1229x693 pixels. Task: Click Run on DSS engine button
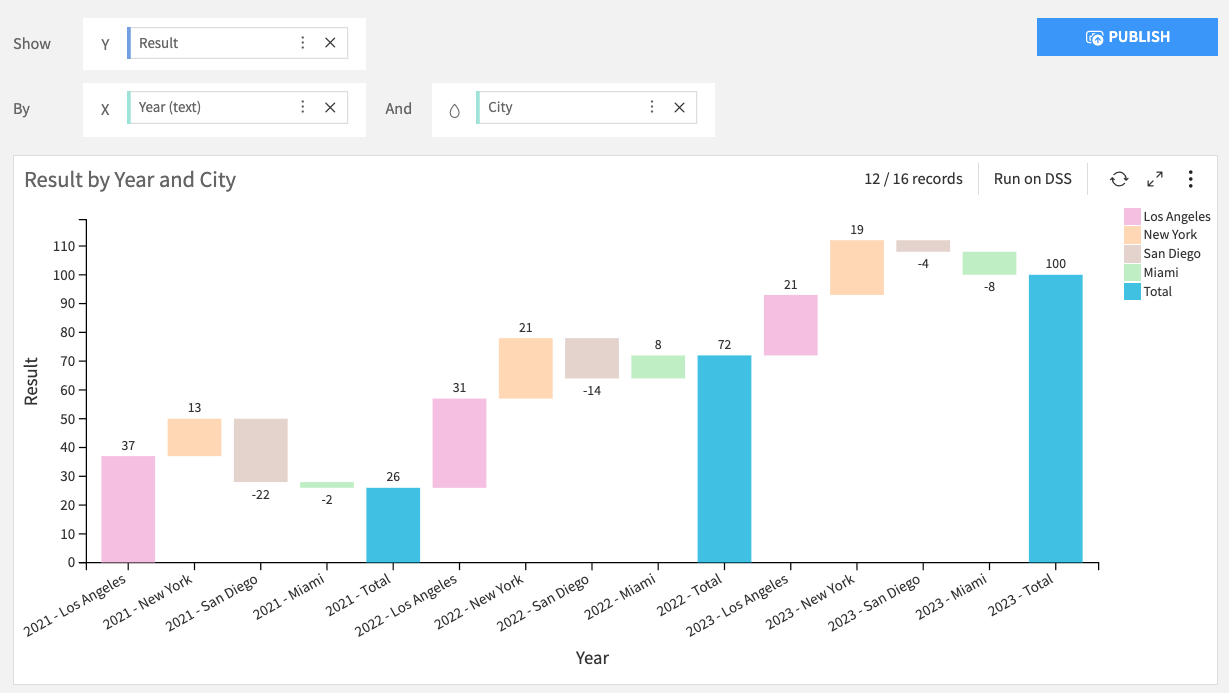click(x=1032, y=179)
